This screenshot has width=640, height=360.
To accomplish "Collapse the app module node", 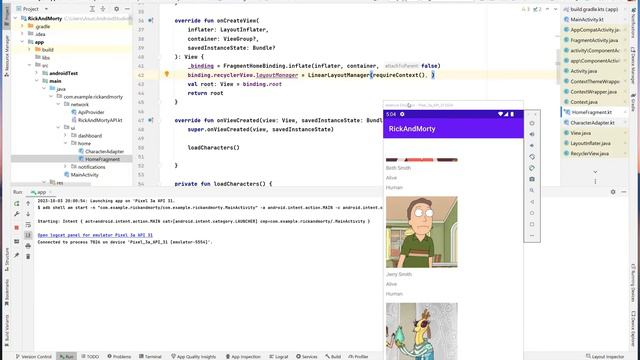I will [x=23, y=42].
